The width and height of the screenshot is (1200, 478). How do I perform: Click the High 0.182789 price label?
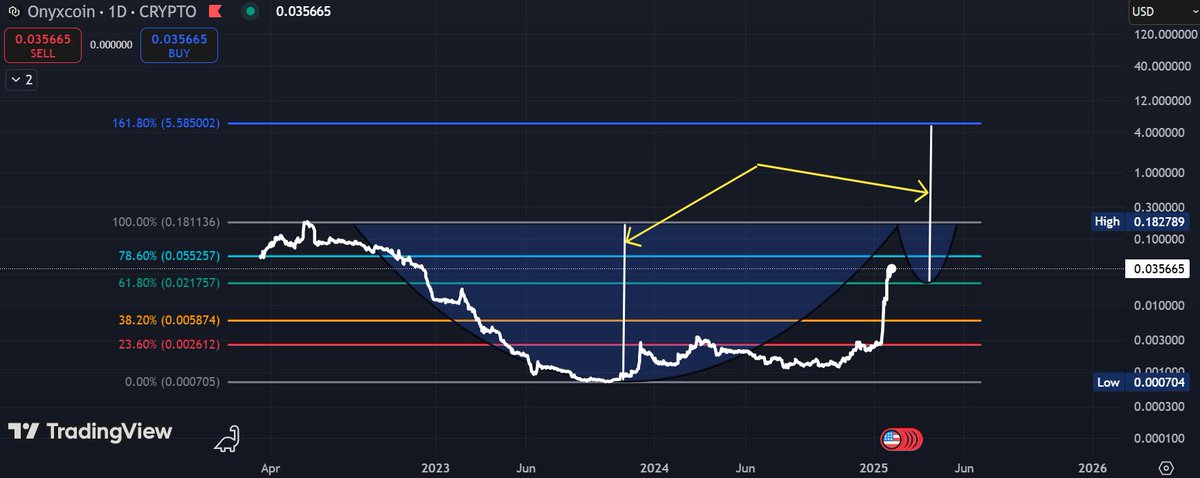[x=1142, y=222]
